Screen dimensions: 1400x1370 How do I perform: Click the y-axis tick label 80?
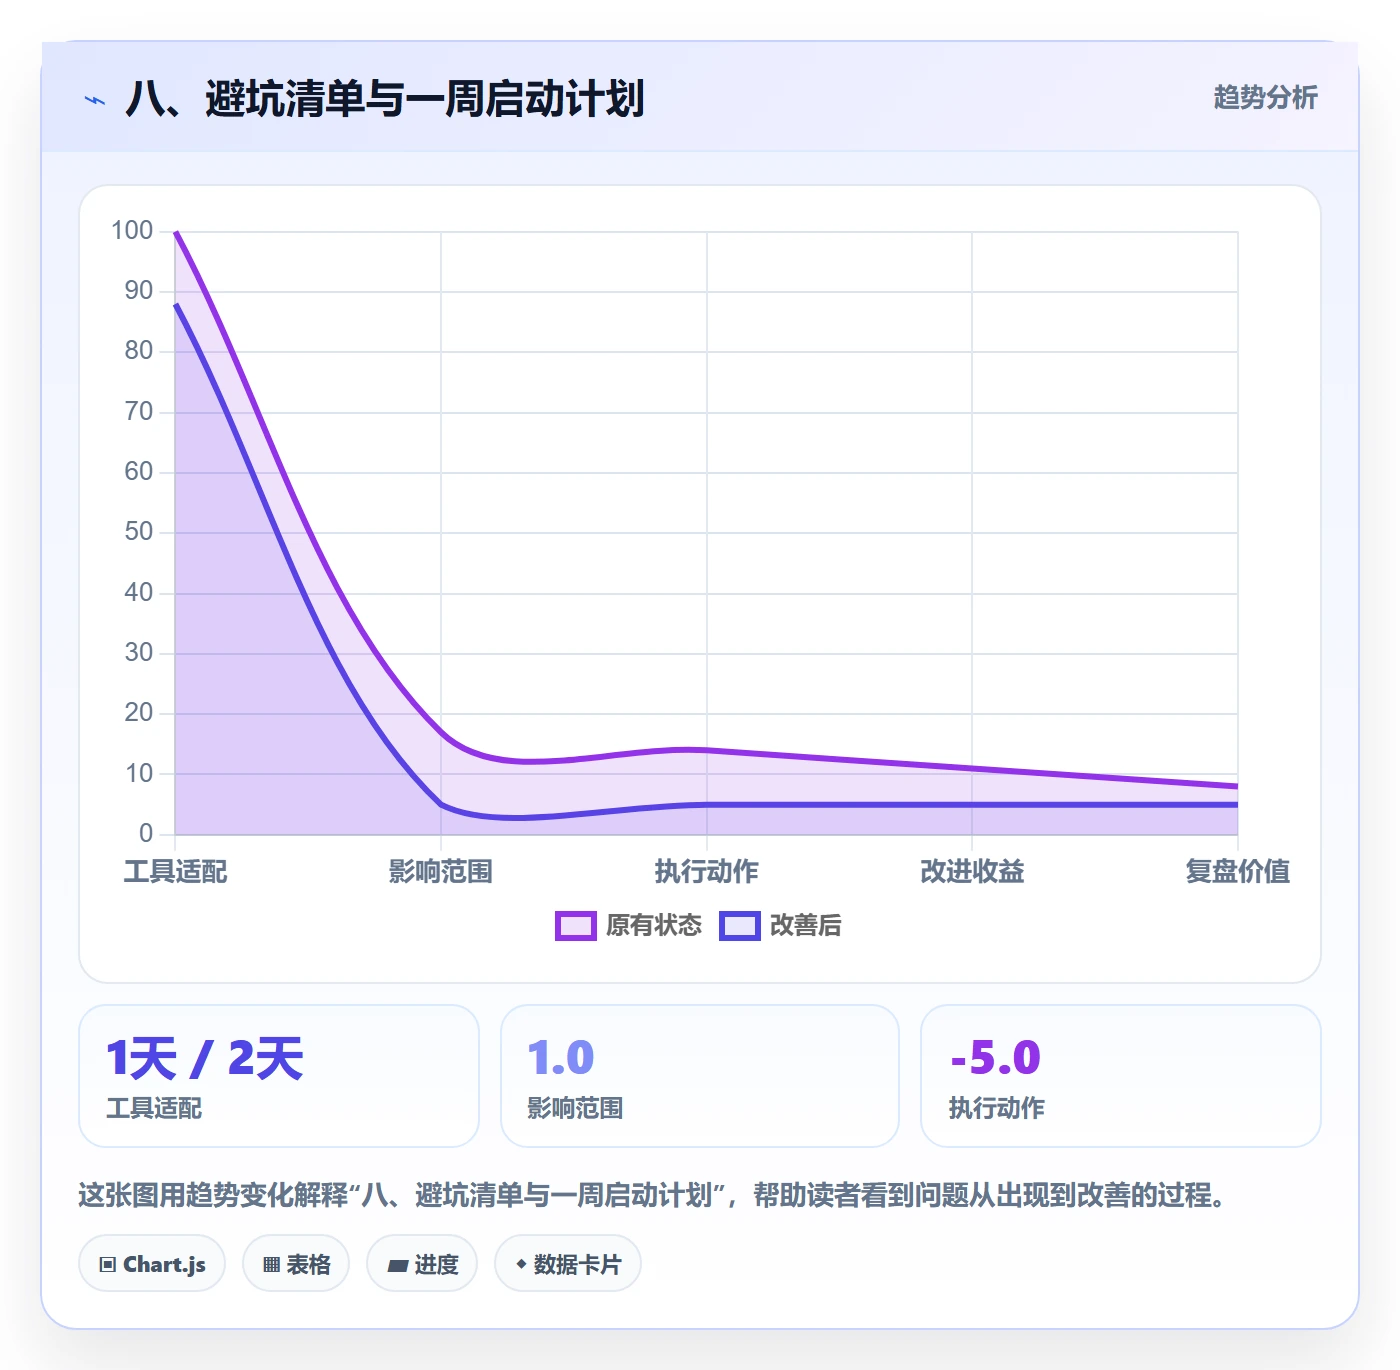point(139,351)
